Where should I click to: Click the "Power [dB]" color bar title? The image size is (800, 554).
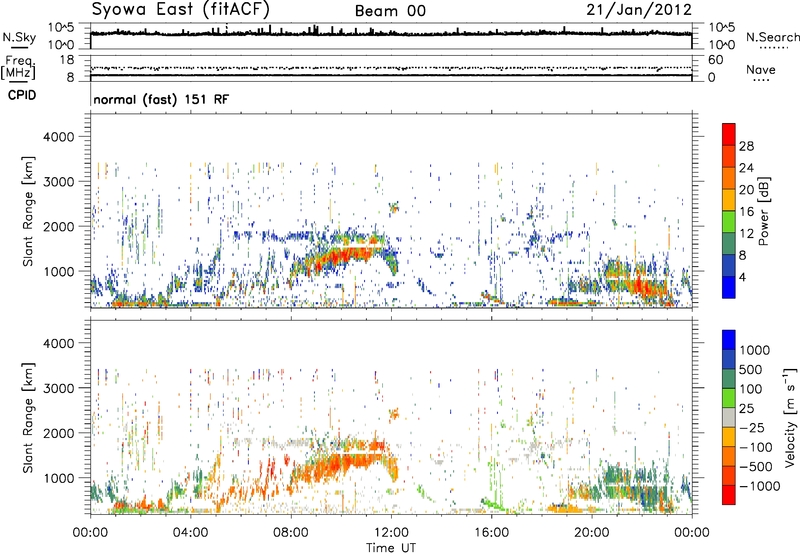pyautogui.click(x=763, y=211)
